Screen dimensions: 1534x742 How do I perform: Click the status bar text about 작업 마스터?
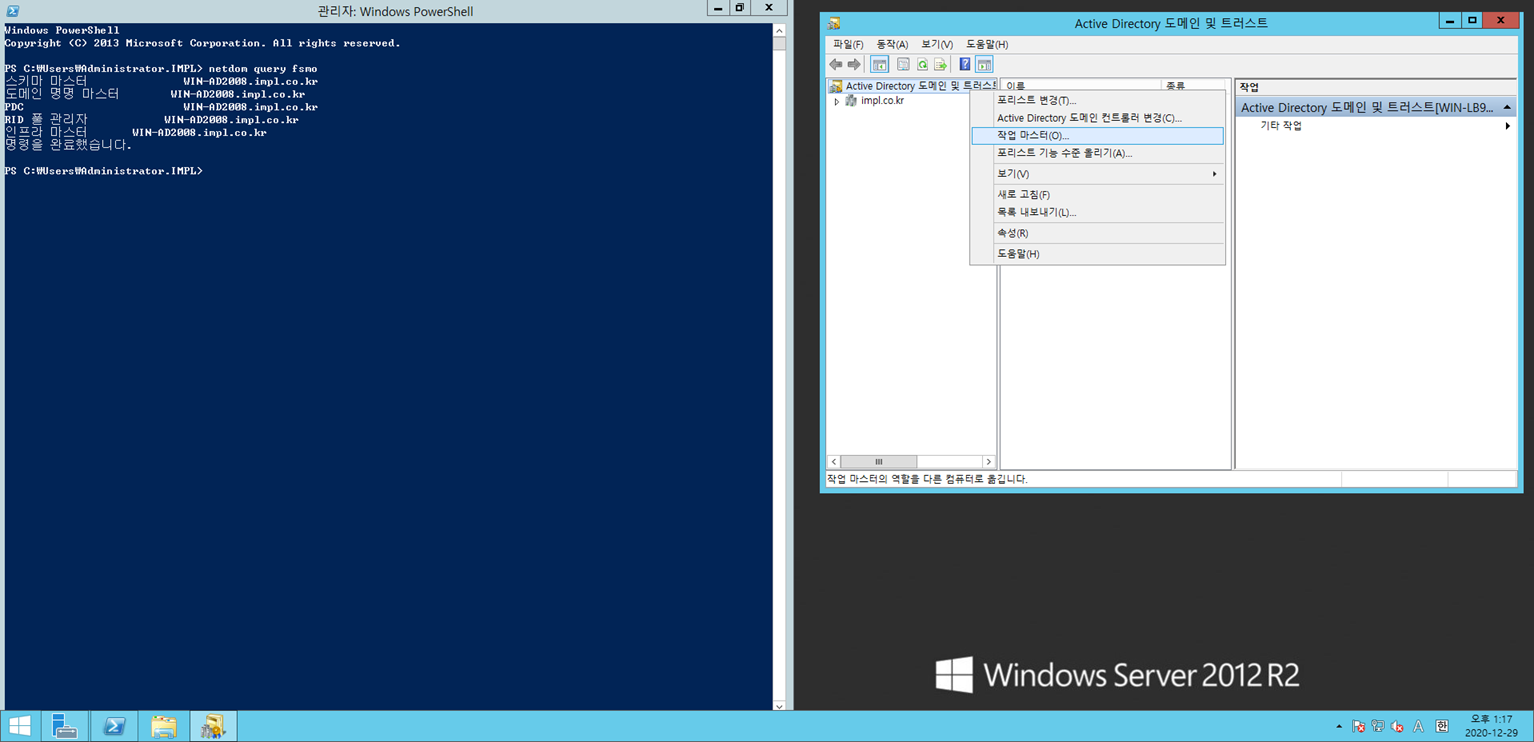tap(927, 479)
